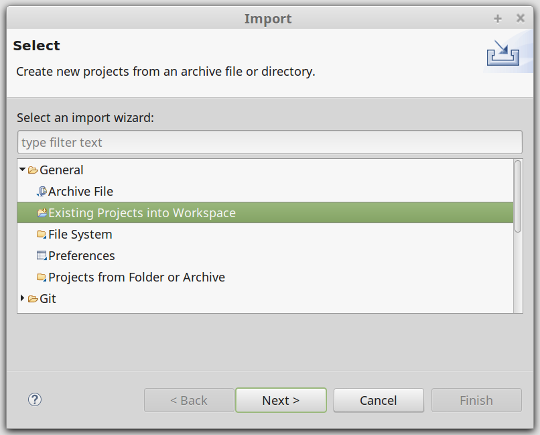Open help via the question mark icon
The width and height of the screenshot is (540, 435).
pyautogui.click(x=35, y=400)
